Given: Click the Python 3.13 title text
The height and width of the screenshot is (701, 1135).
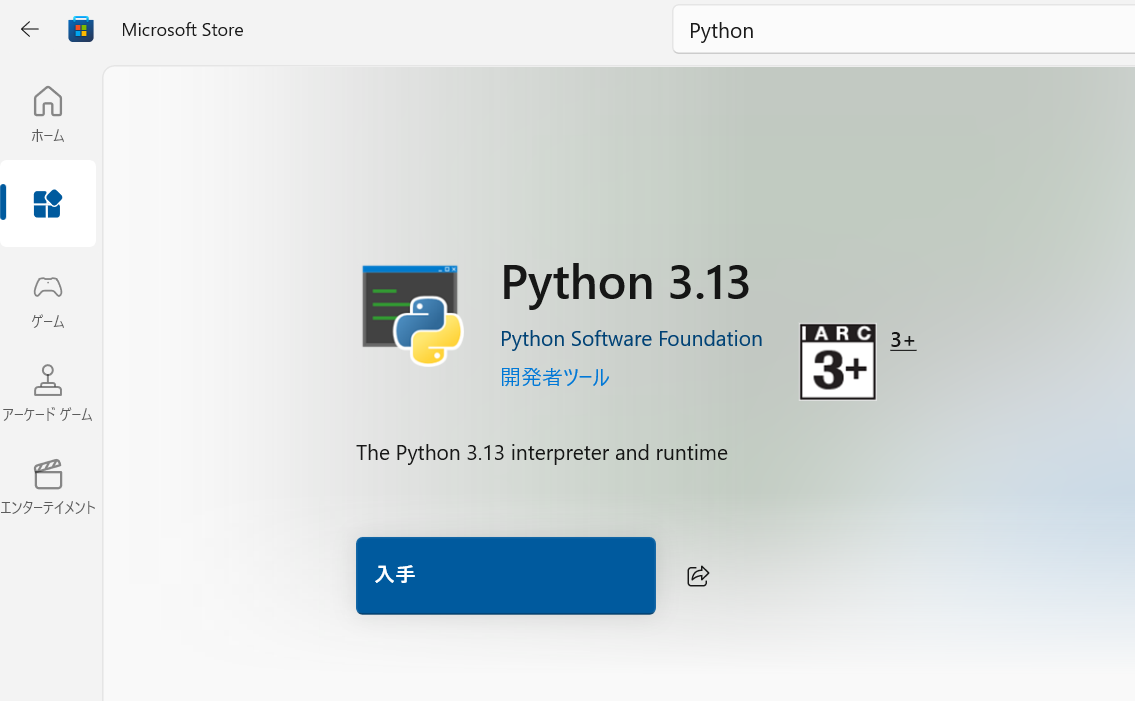Looking at the screenshot, I should [625, 282].
